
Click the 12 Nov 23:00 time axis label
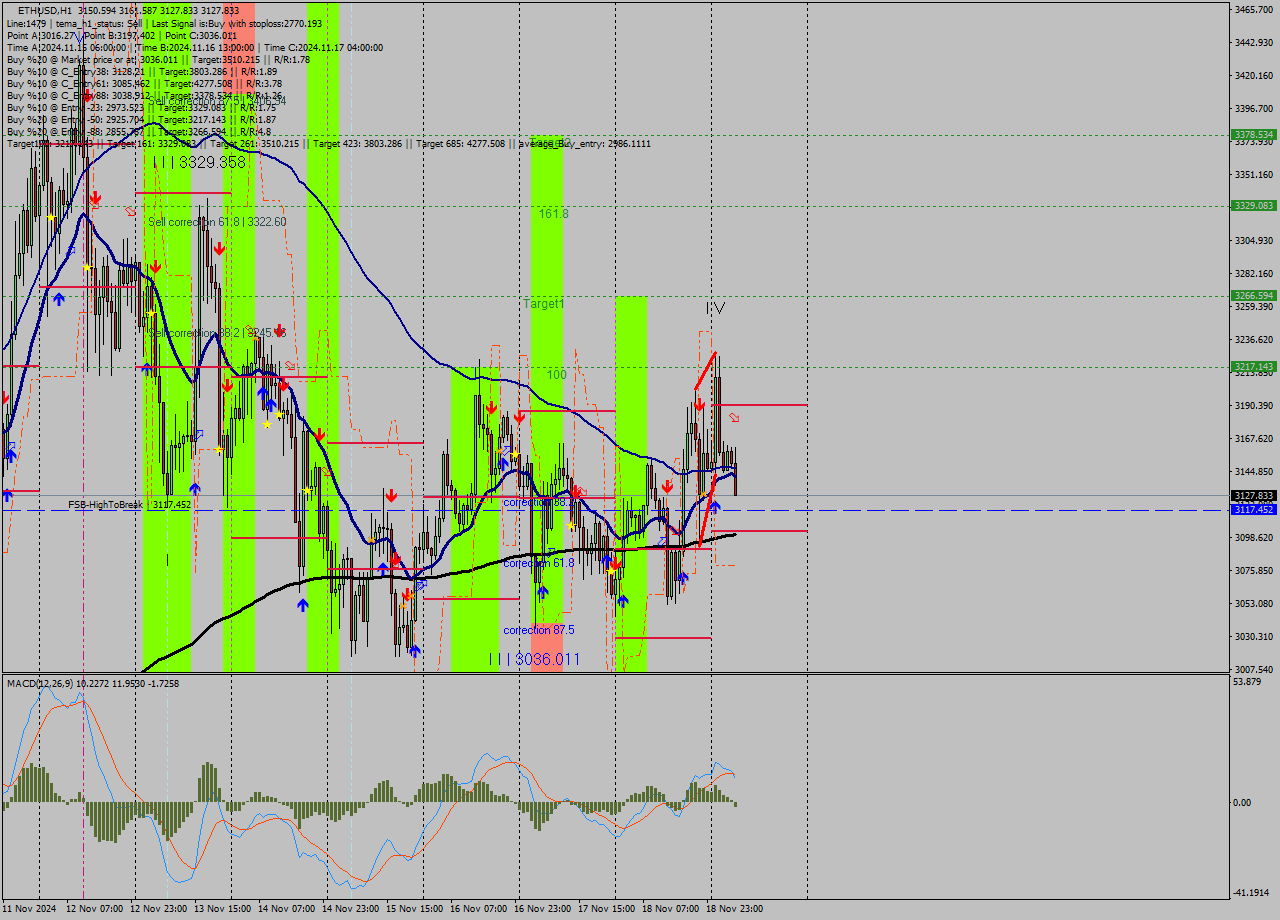[x=159, y=909]
